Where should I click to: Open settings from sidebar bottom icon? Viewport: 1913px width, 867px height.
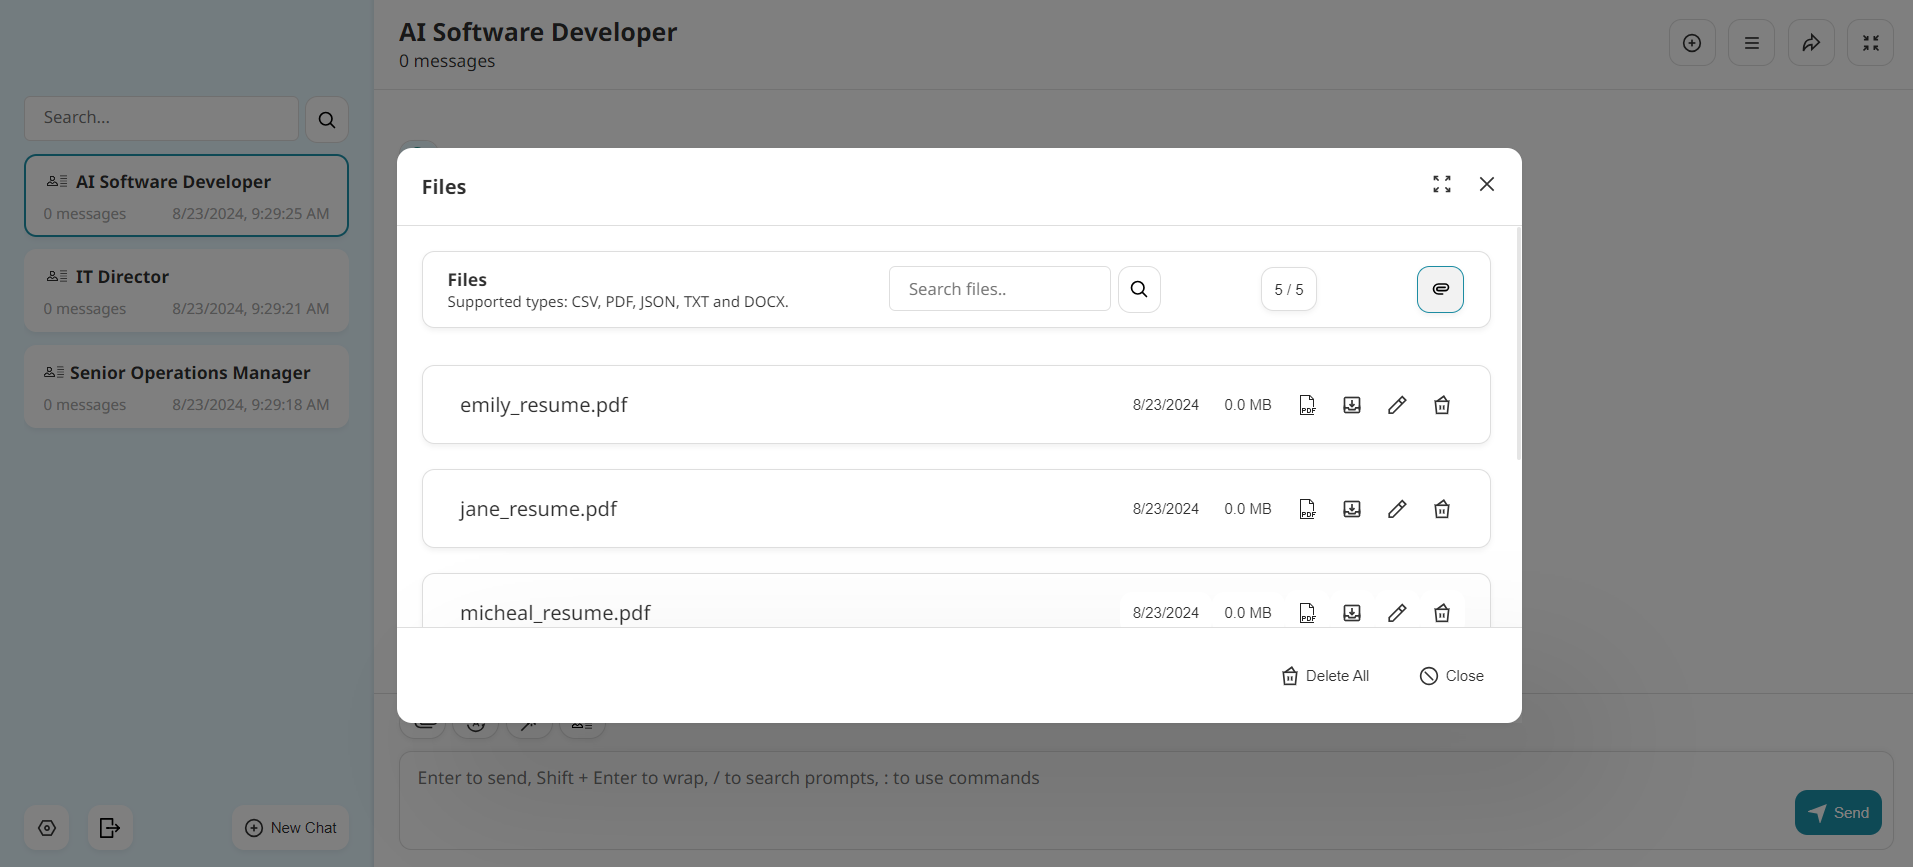tap(47, 828)
